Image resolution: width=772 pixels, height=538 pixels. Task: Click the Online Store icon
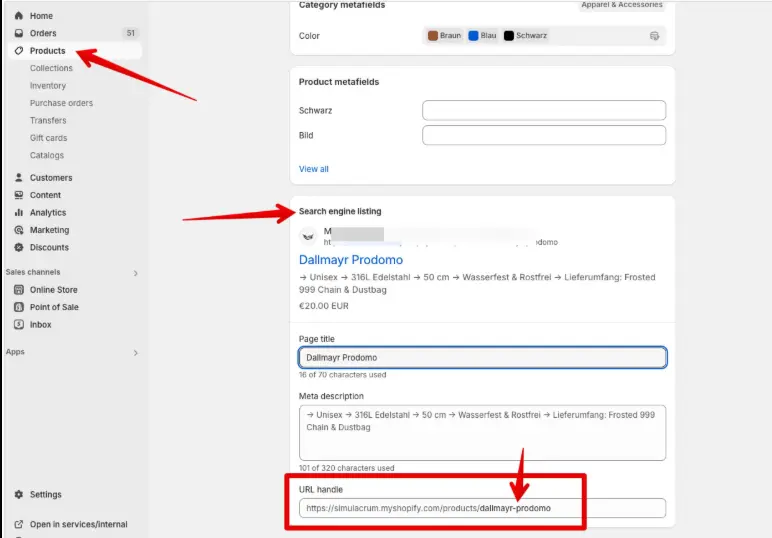coord(19,289)
